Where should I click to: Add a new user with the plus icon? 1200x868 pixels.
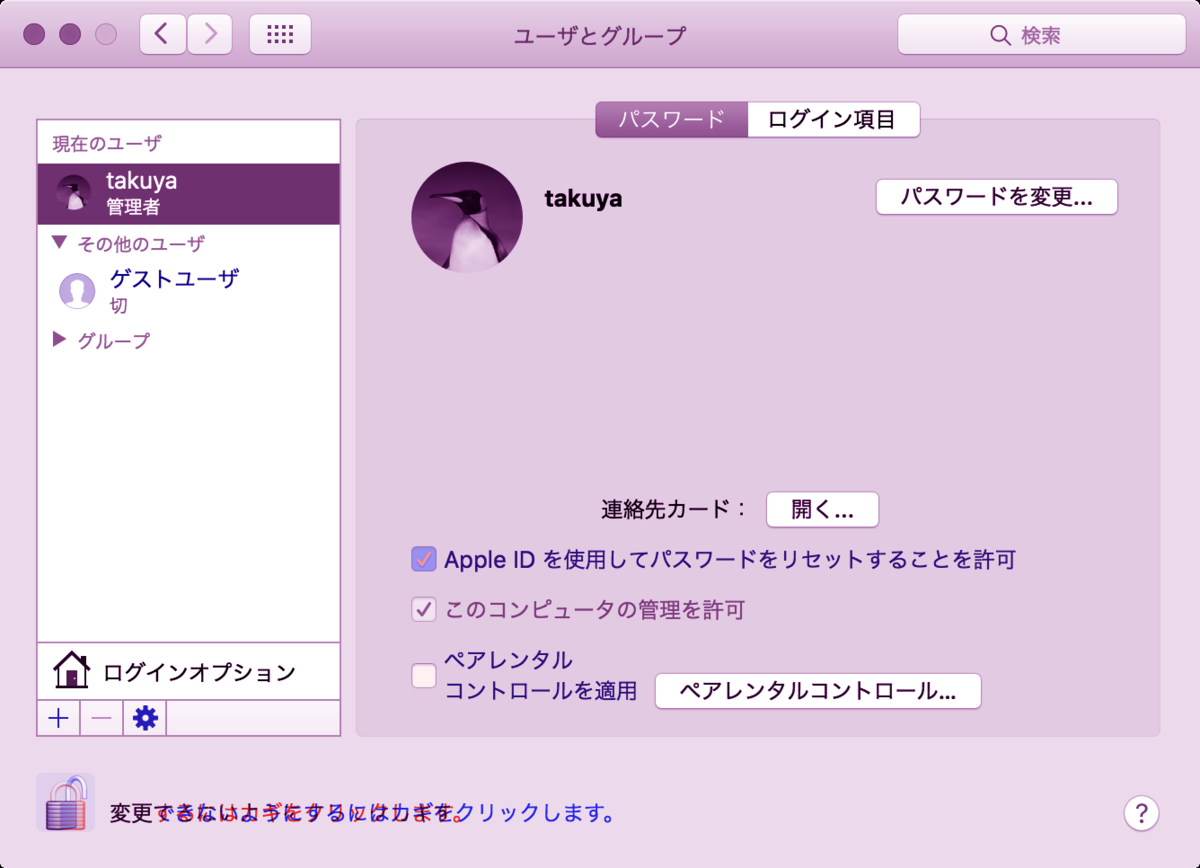point(58,718)
